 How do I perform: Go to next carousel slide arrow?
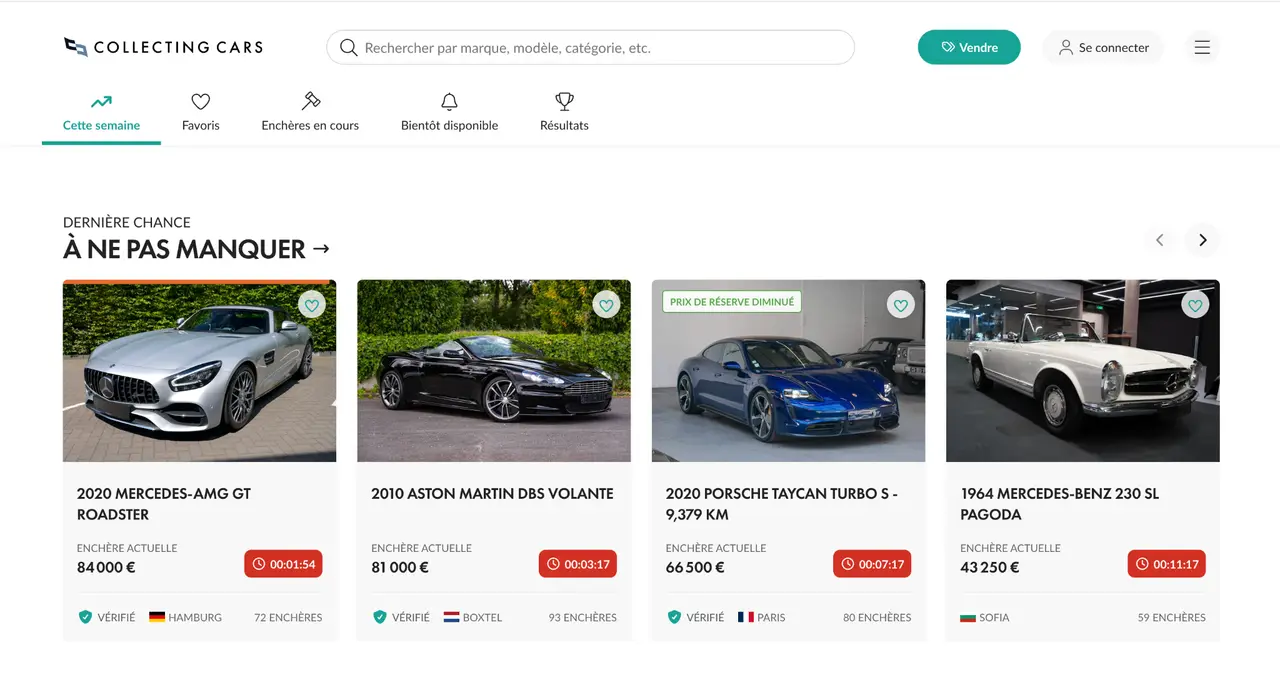coord(1203,240)
